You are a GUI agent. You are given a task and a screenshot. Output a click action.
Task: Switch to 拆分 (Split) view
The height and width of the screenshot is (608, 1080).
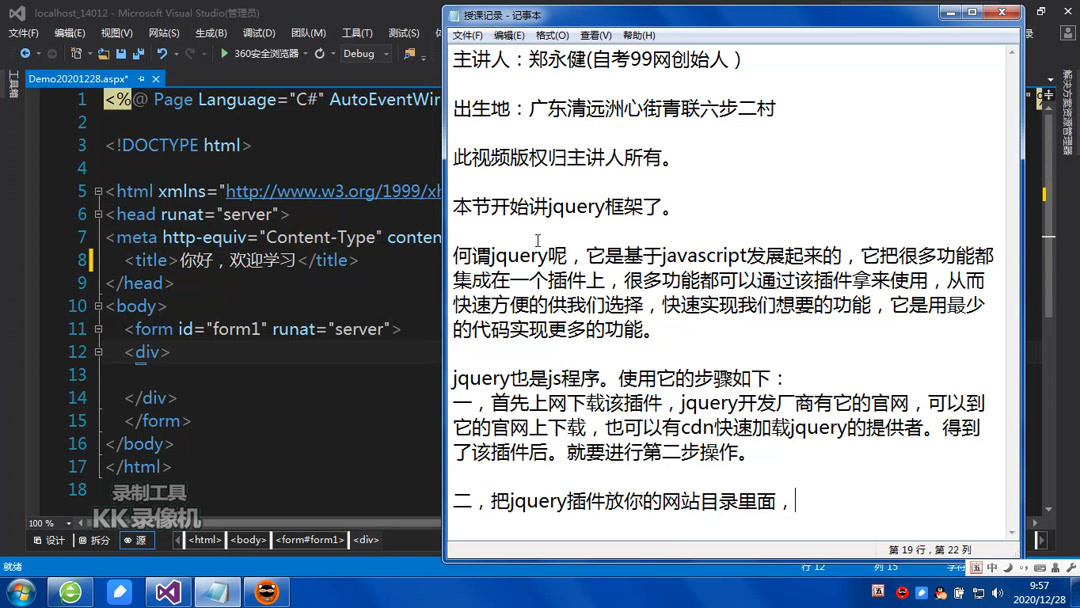click(x=95, y=540)
